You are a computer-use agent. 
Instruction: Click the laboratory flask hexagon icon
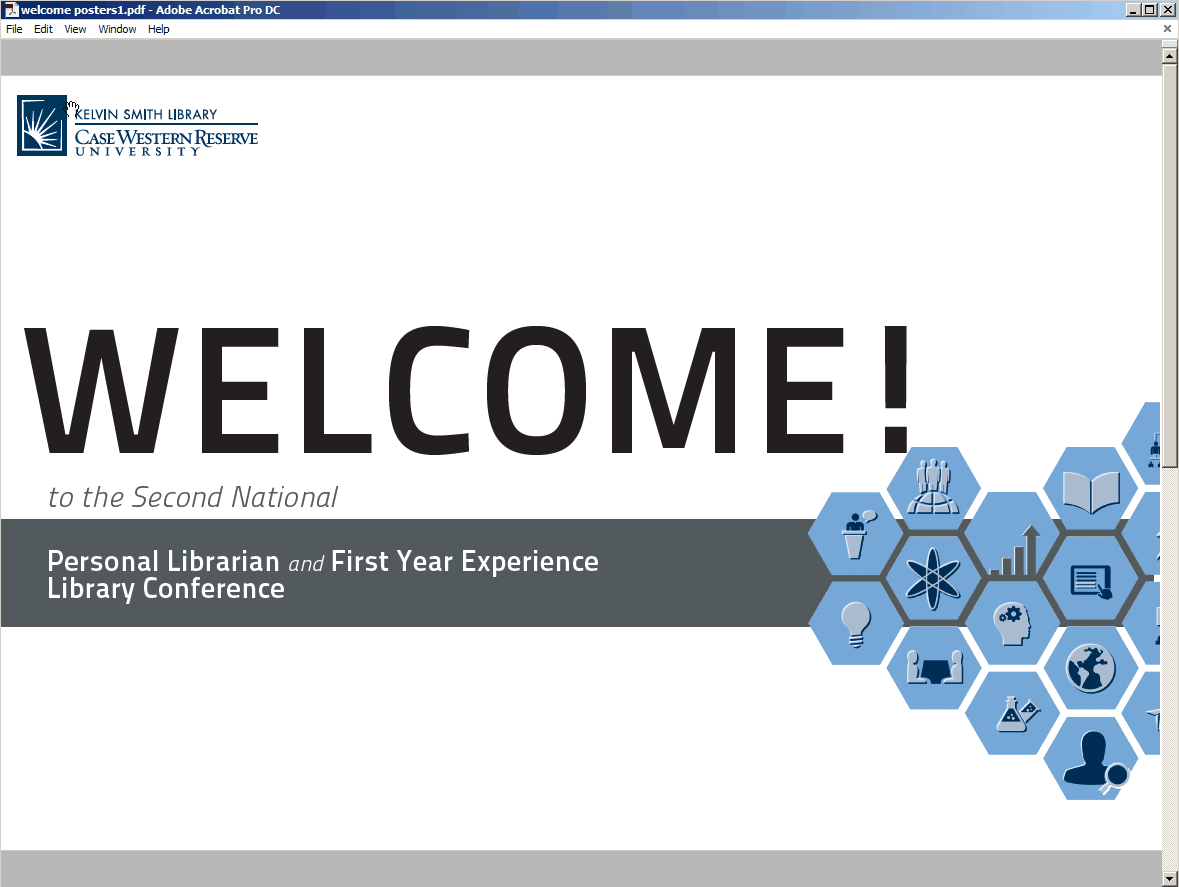tap(1012, 713)
